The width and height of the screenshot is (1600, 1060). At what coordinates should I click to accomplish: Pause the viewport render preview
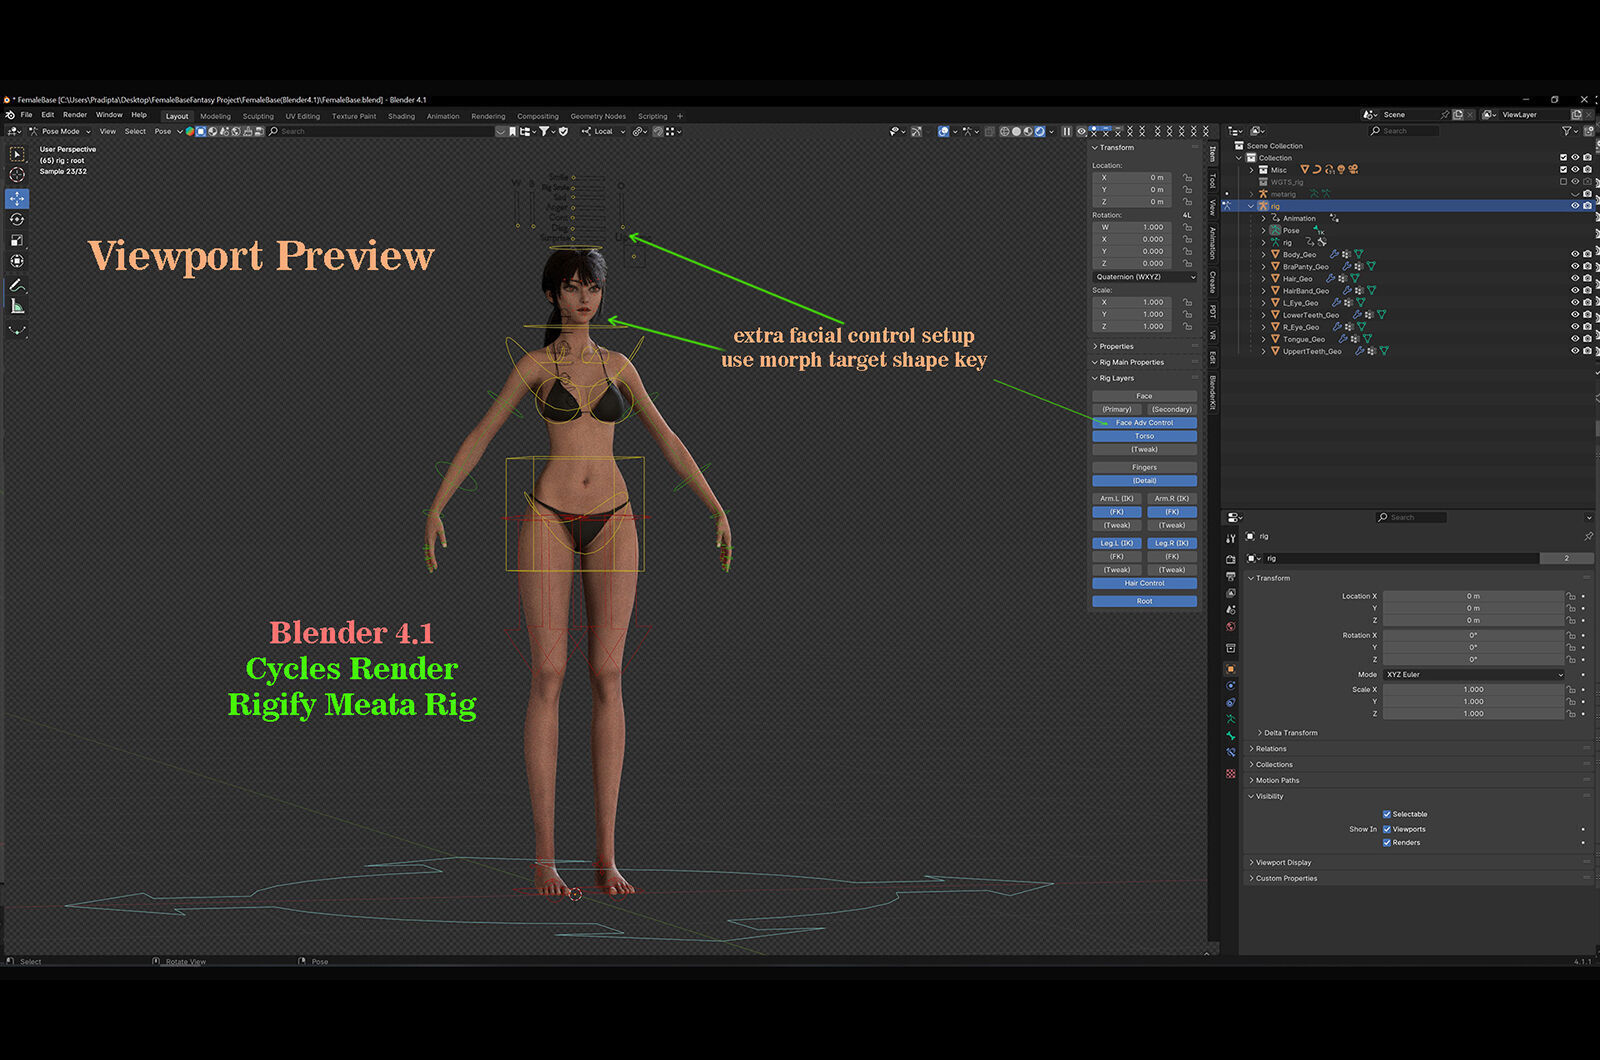coord(1066,131)
